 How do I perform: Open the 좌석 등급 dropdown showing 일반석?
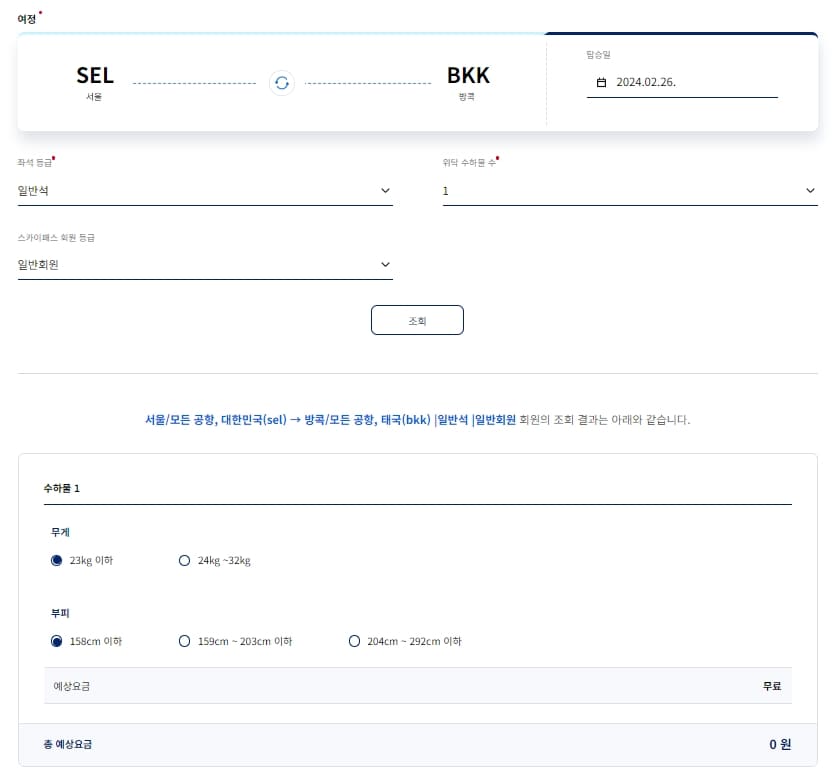point(200,190)
